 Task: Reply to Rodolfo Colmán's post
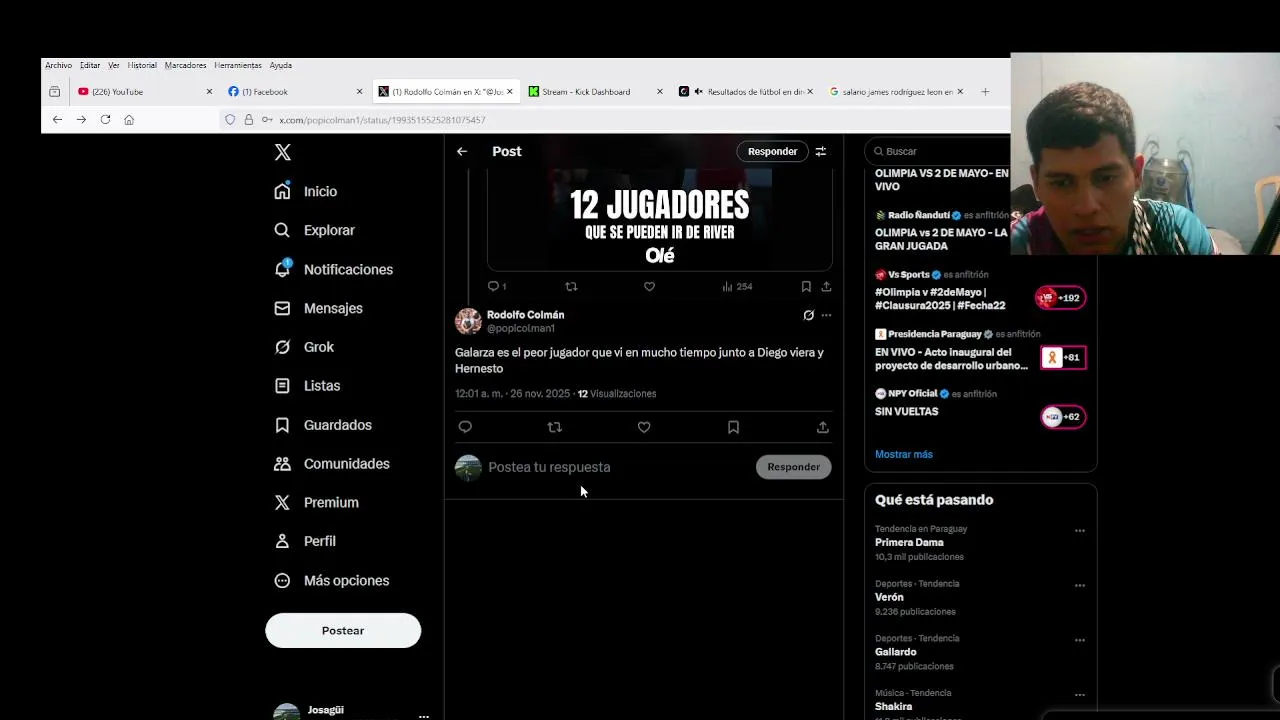pos(465,427)
